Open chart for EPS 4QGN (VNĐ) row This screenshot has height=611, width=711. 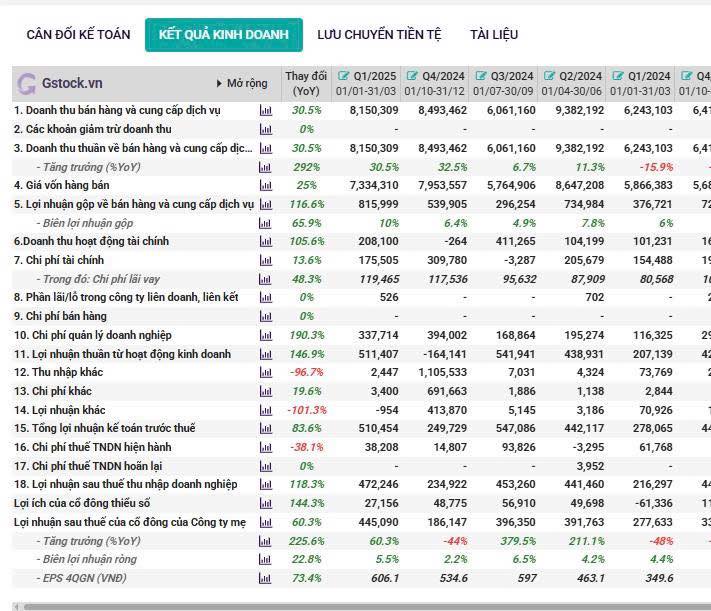pos(265,579)
